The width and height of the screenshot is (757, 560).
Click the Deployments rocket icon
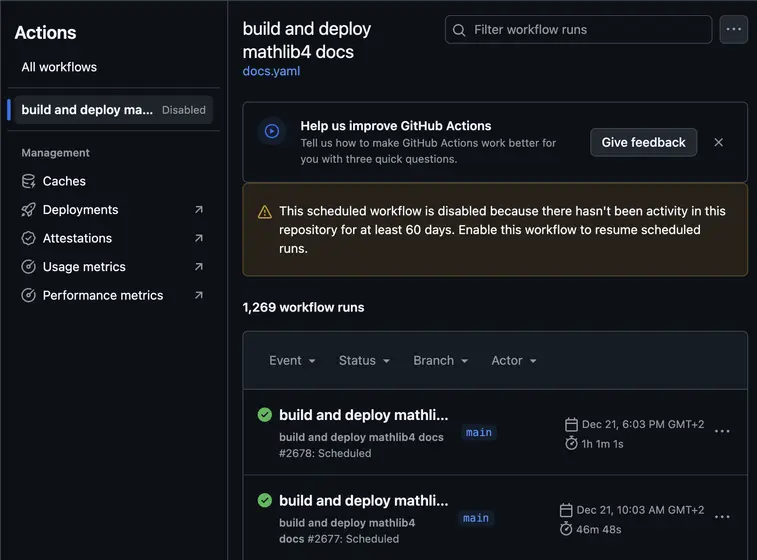29,210
